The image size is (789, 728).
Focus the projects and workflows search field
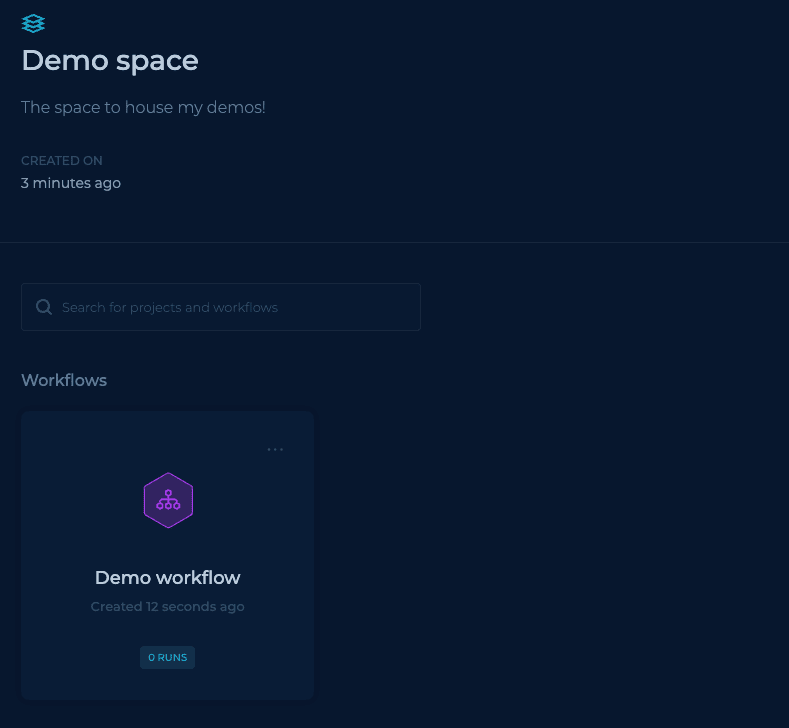[221, 307]
